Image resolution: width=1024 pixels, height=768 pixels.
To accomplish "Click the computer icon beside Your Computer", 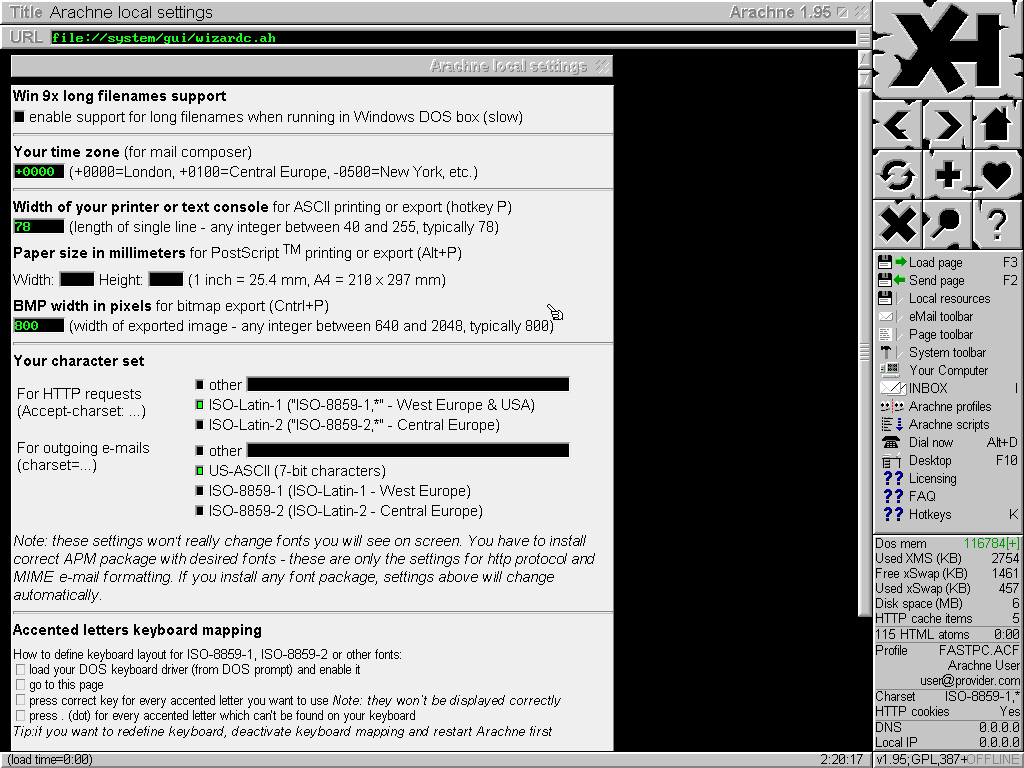I will pyautogui.click(x=890, y=370).
